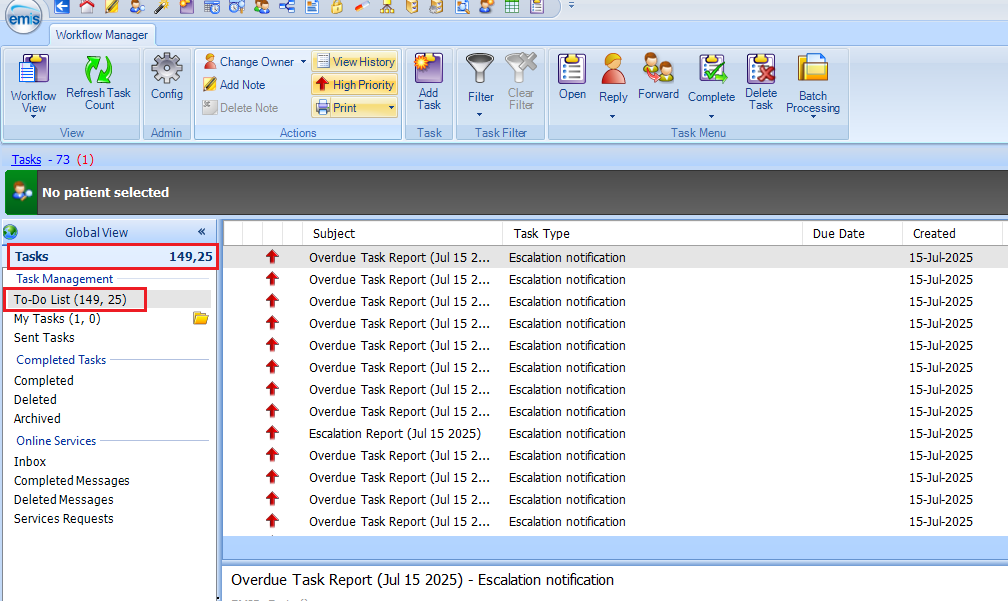Click the Delete Task icon
This screenshot has width=1008, height=601.
tap(761, 72)
